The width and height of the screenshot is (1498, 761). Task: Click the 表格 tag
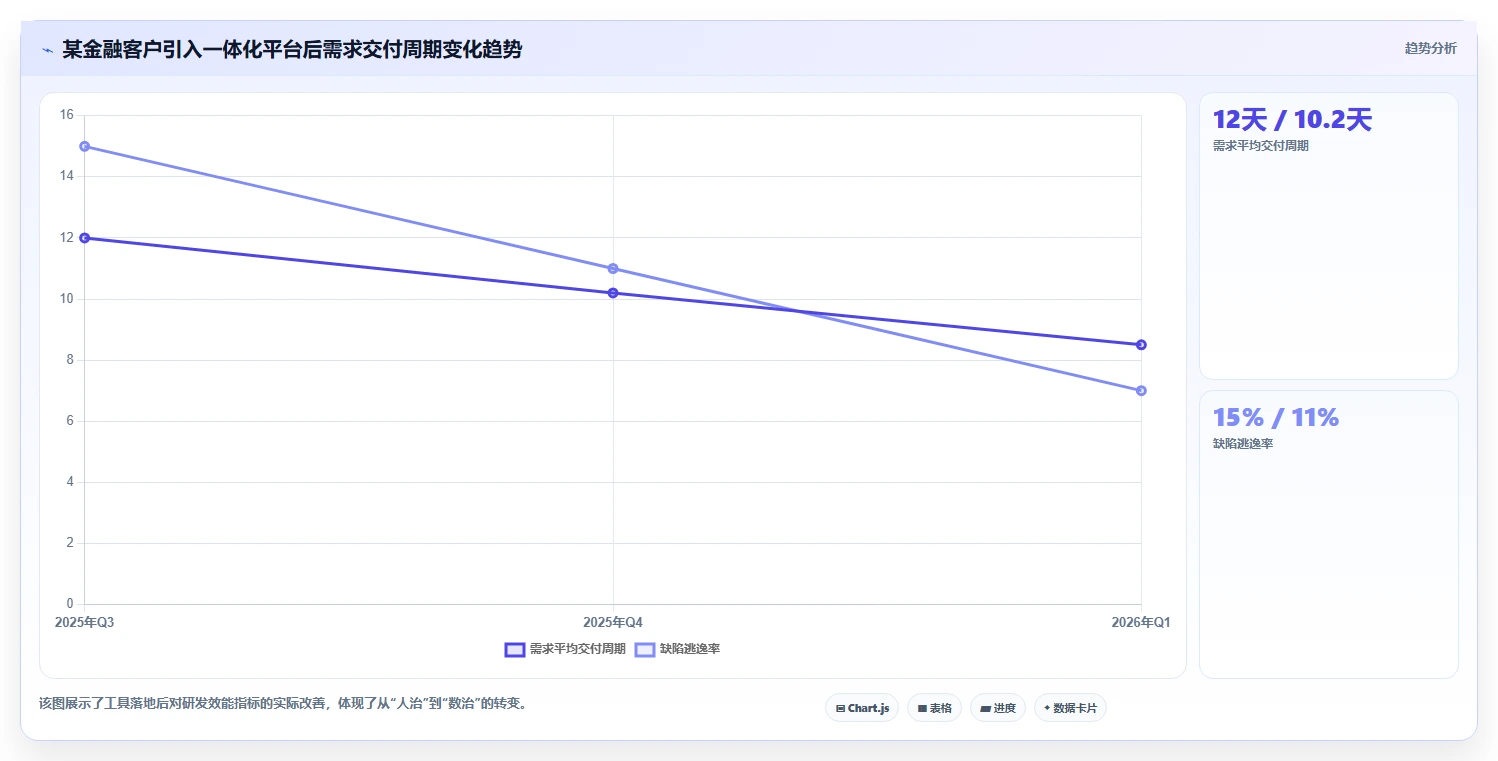[x=934, y=708]
